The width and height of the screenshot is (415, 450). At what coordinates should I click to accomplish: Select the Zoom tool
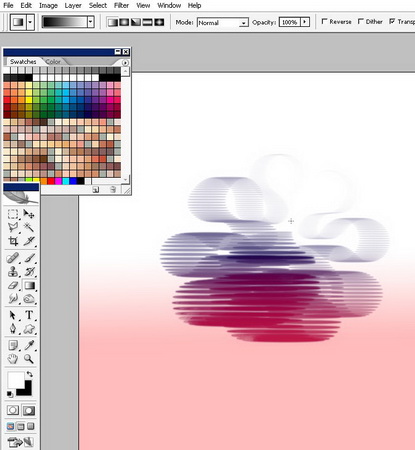coord(29,359)
